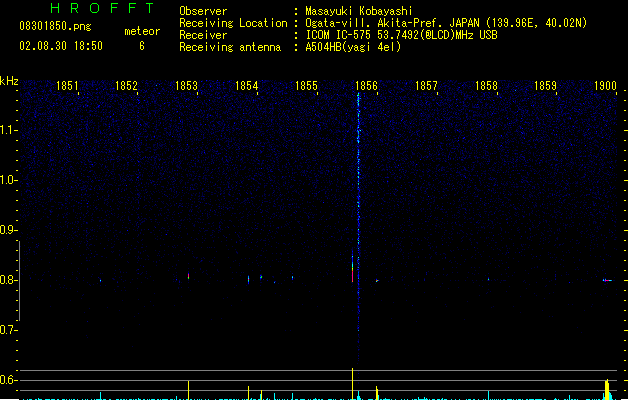Click the 1859 time axis label
This screenshot has width=629, height=400.
546,86
